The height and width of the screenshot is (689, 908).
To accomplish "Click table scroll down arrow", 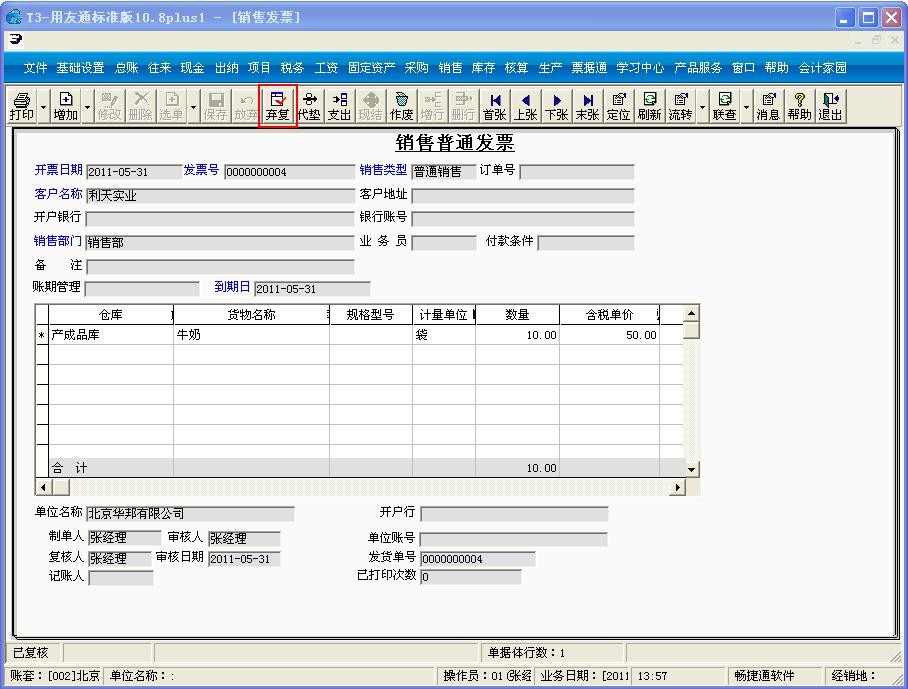I will point(691,470).
